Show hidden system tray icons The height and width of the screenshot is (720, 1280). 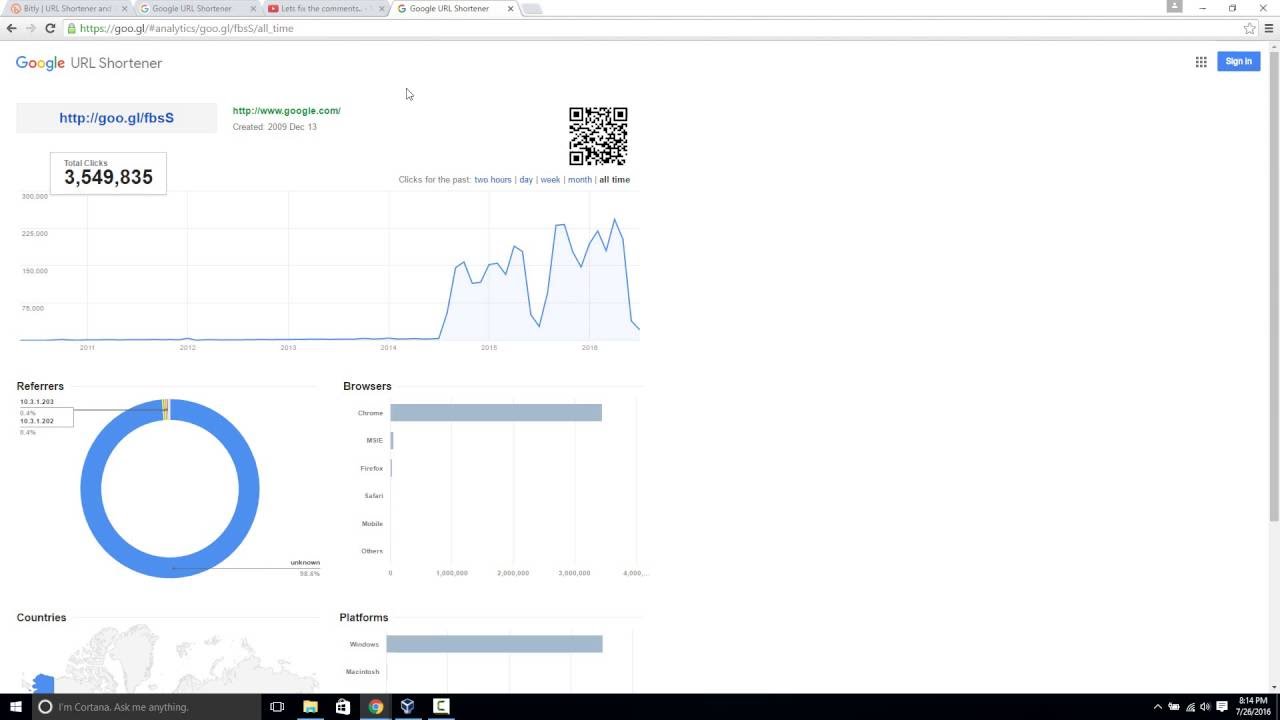(1158, 707)
